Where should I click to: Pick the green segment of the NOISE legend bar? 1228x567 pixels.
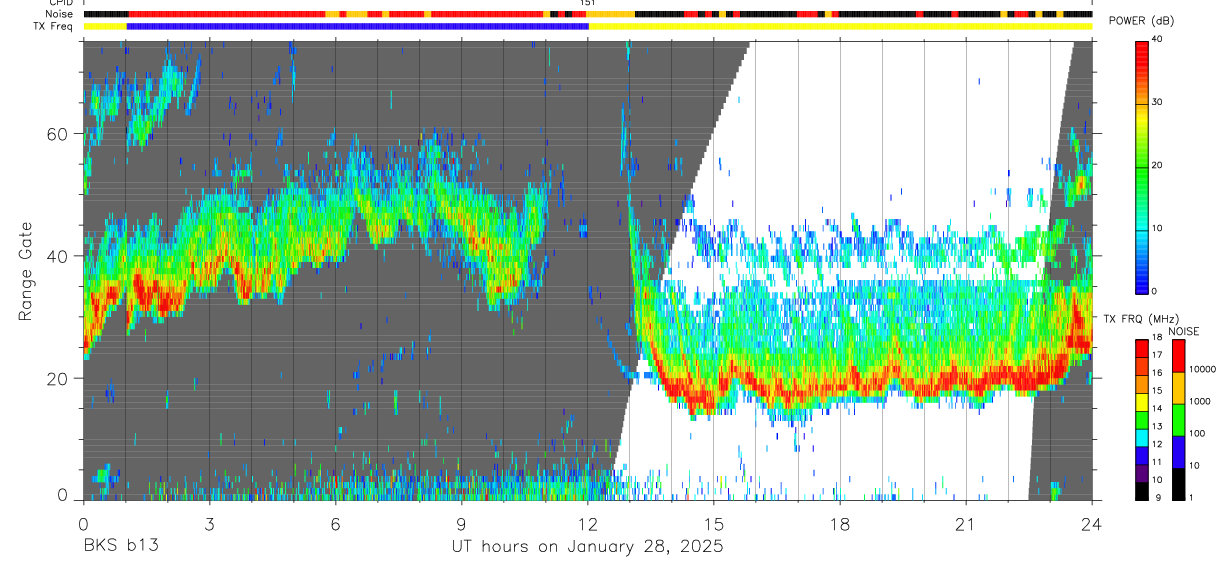tap(1179, 420)
